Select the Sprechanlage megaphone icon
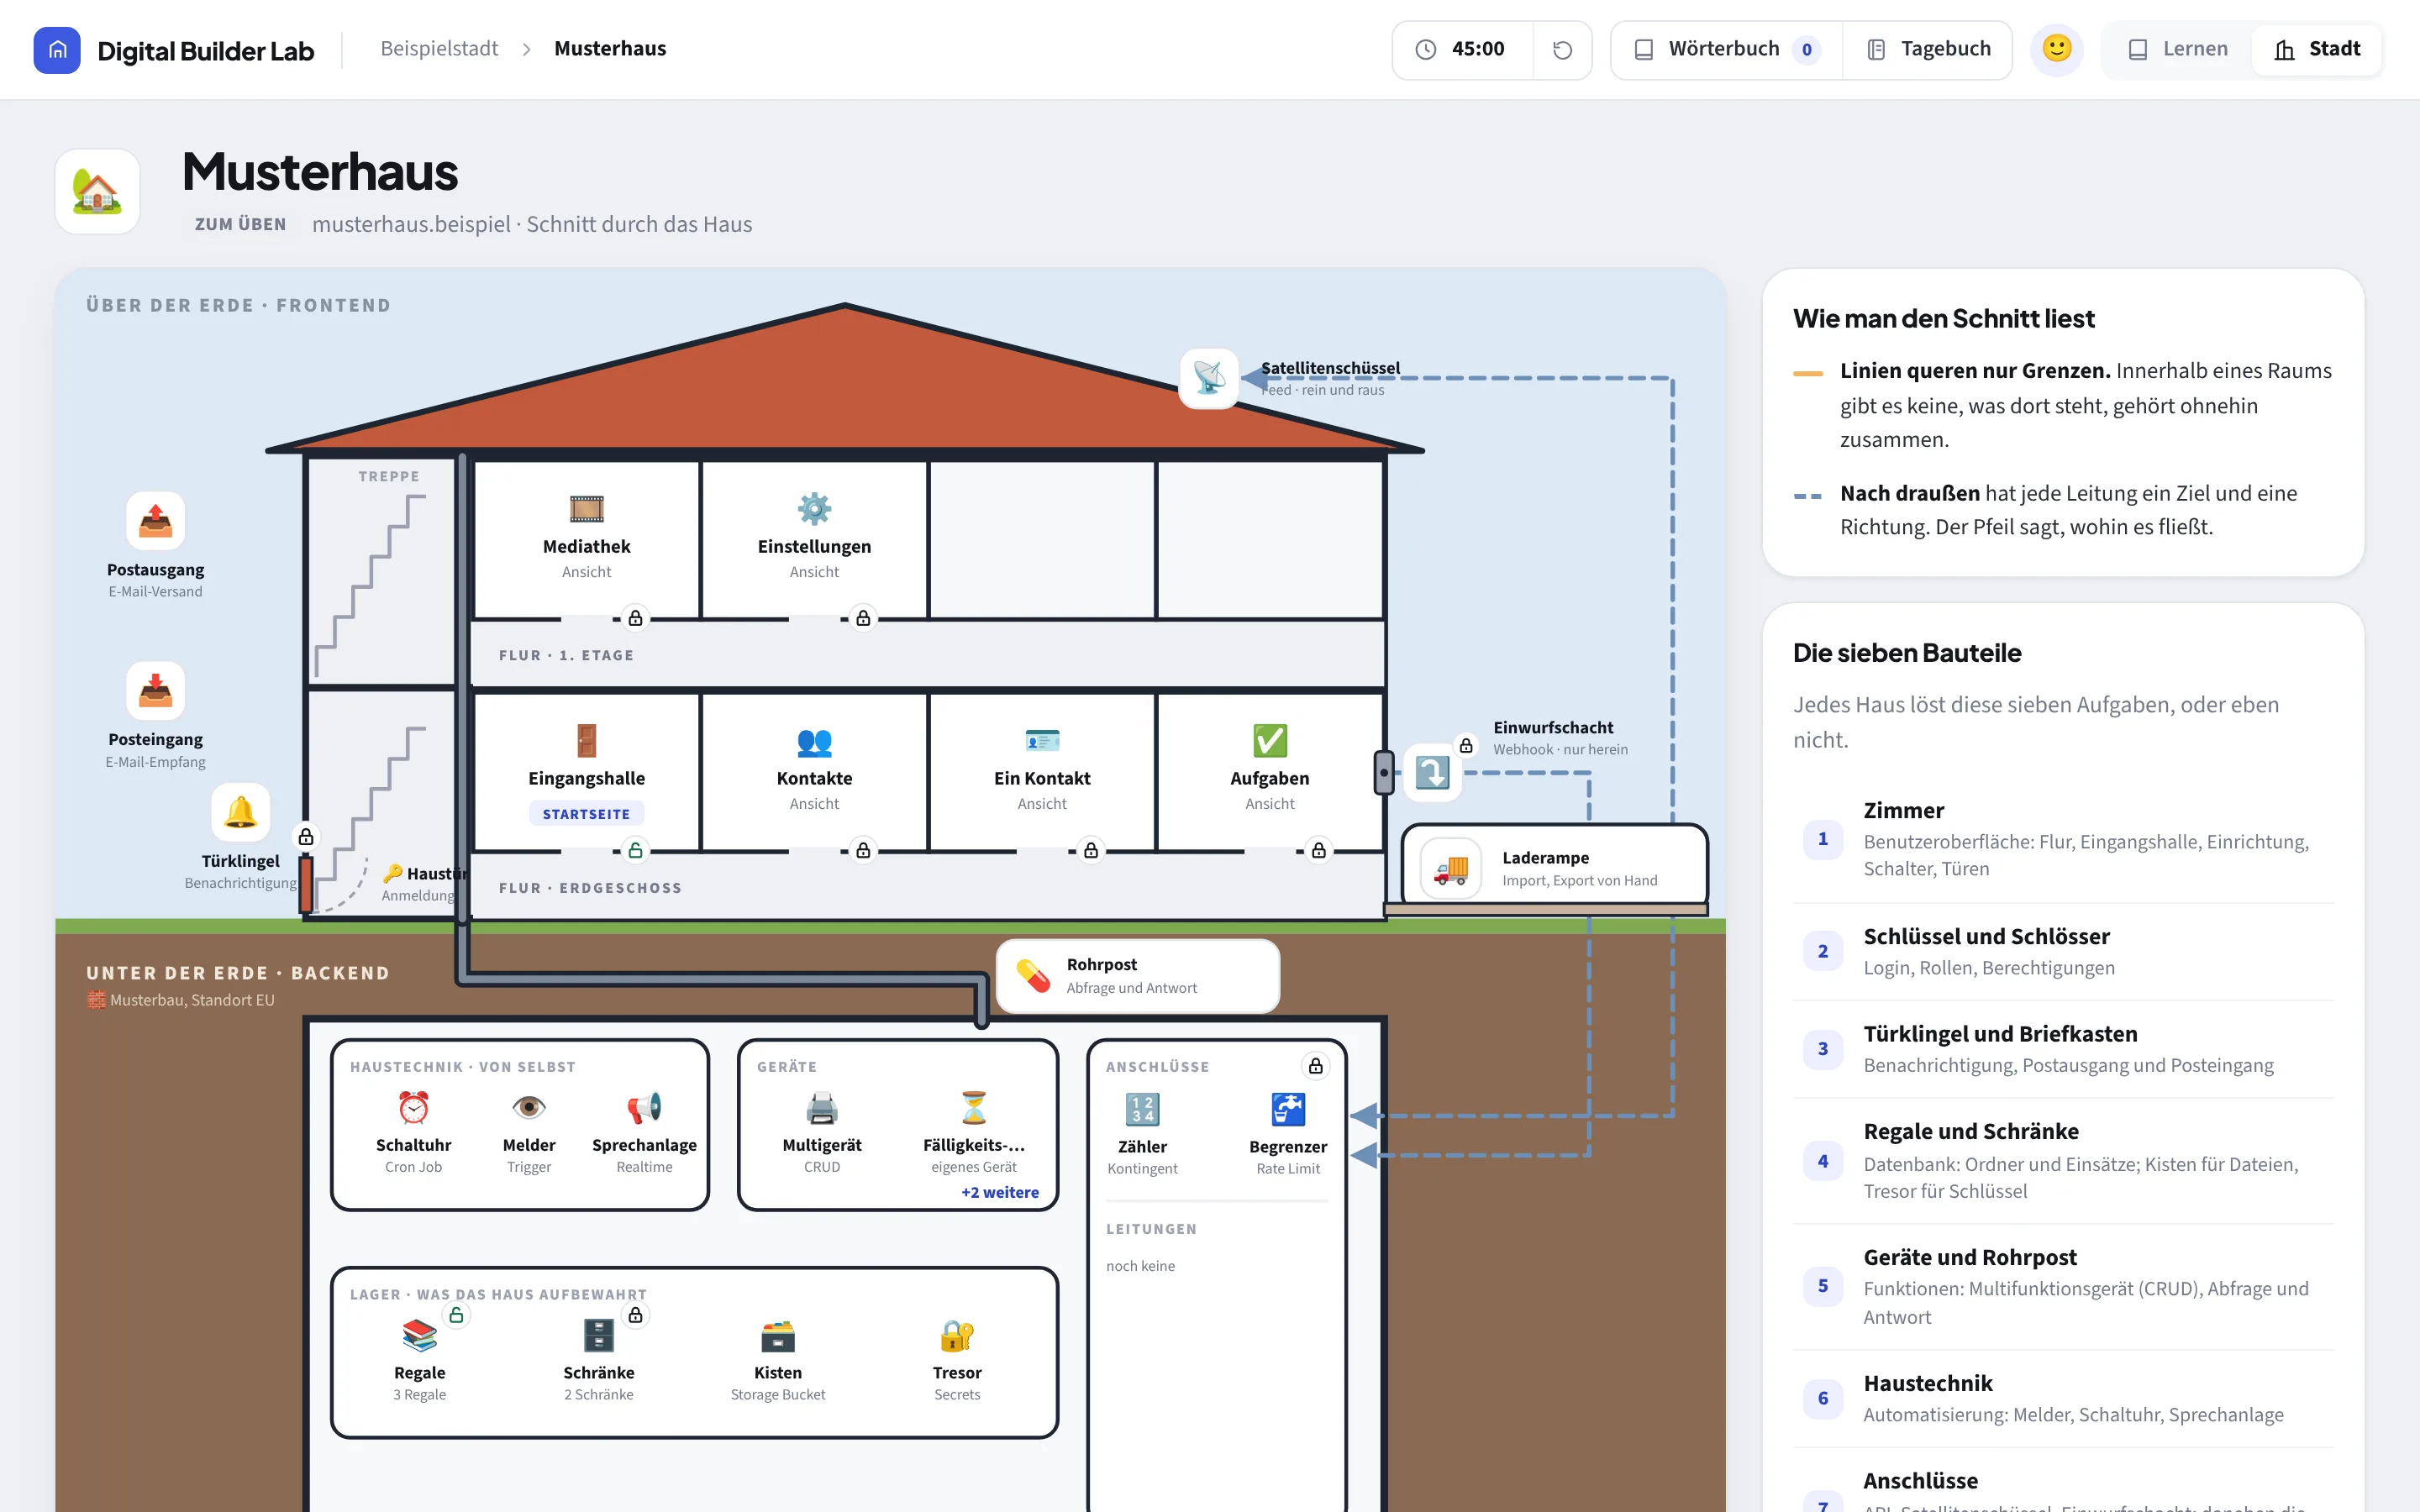This screenshot has height=1512, width=2420. [644, 1107]
